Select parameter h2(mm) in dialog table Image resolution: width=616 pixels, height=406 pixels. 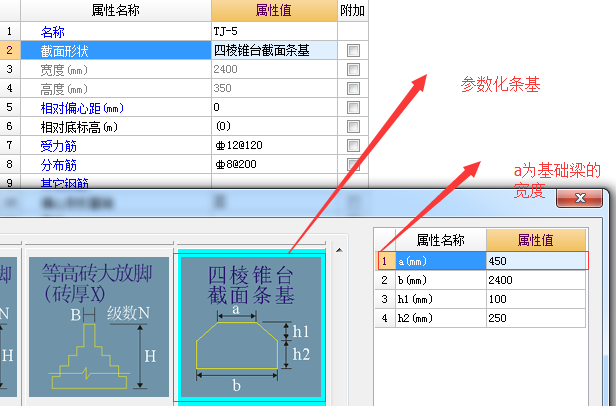[x=440, y=318]
